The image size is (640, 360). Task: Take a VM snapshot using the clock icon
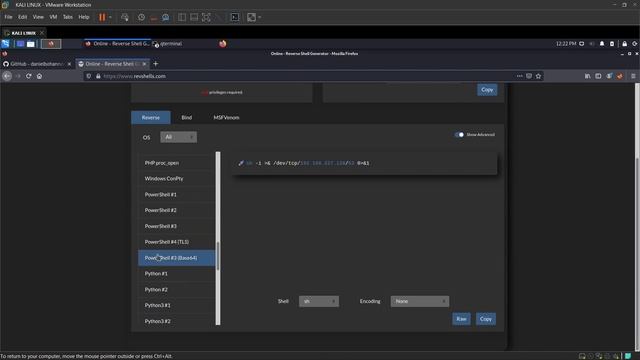tap(141, 17)
